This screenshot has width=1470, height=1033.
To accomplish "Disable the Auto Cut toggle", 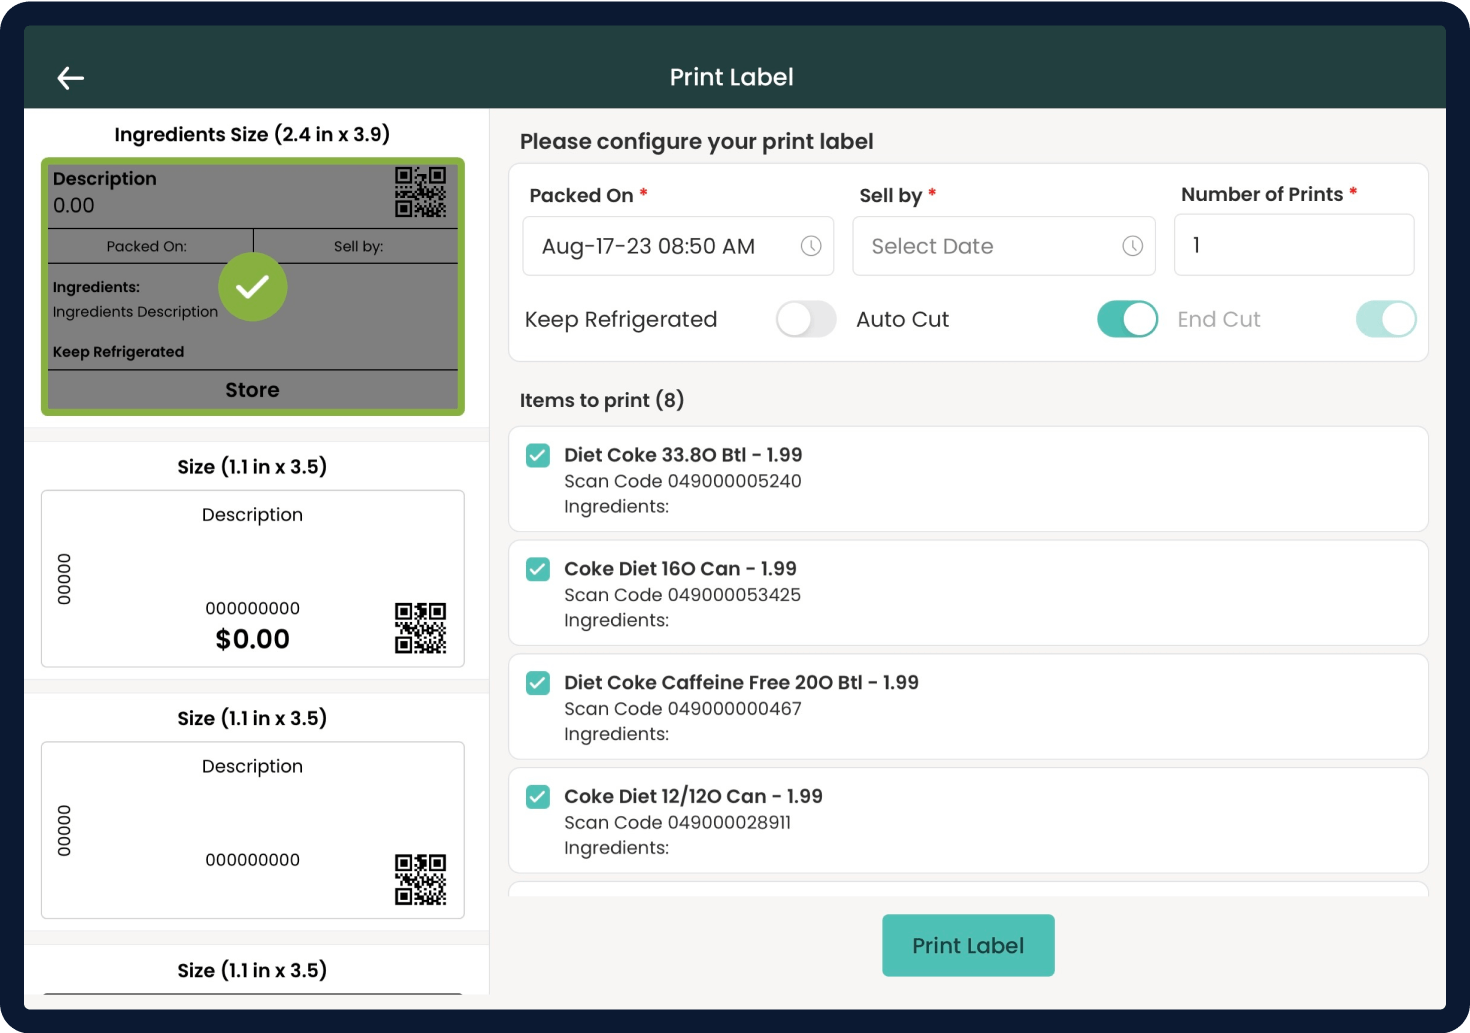I will click(1127, 320).
